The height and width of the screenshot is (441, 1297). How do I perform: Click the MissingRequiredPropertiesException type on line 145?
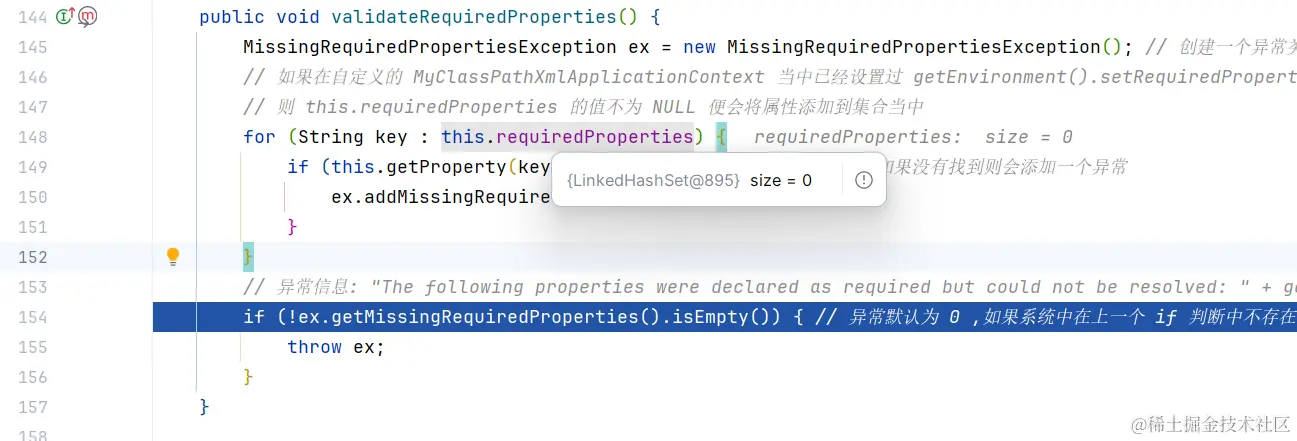tap(429, 47)
